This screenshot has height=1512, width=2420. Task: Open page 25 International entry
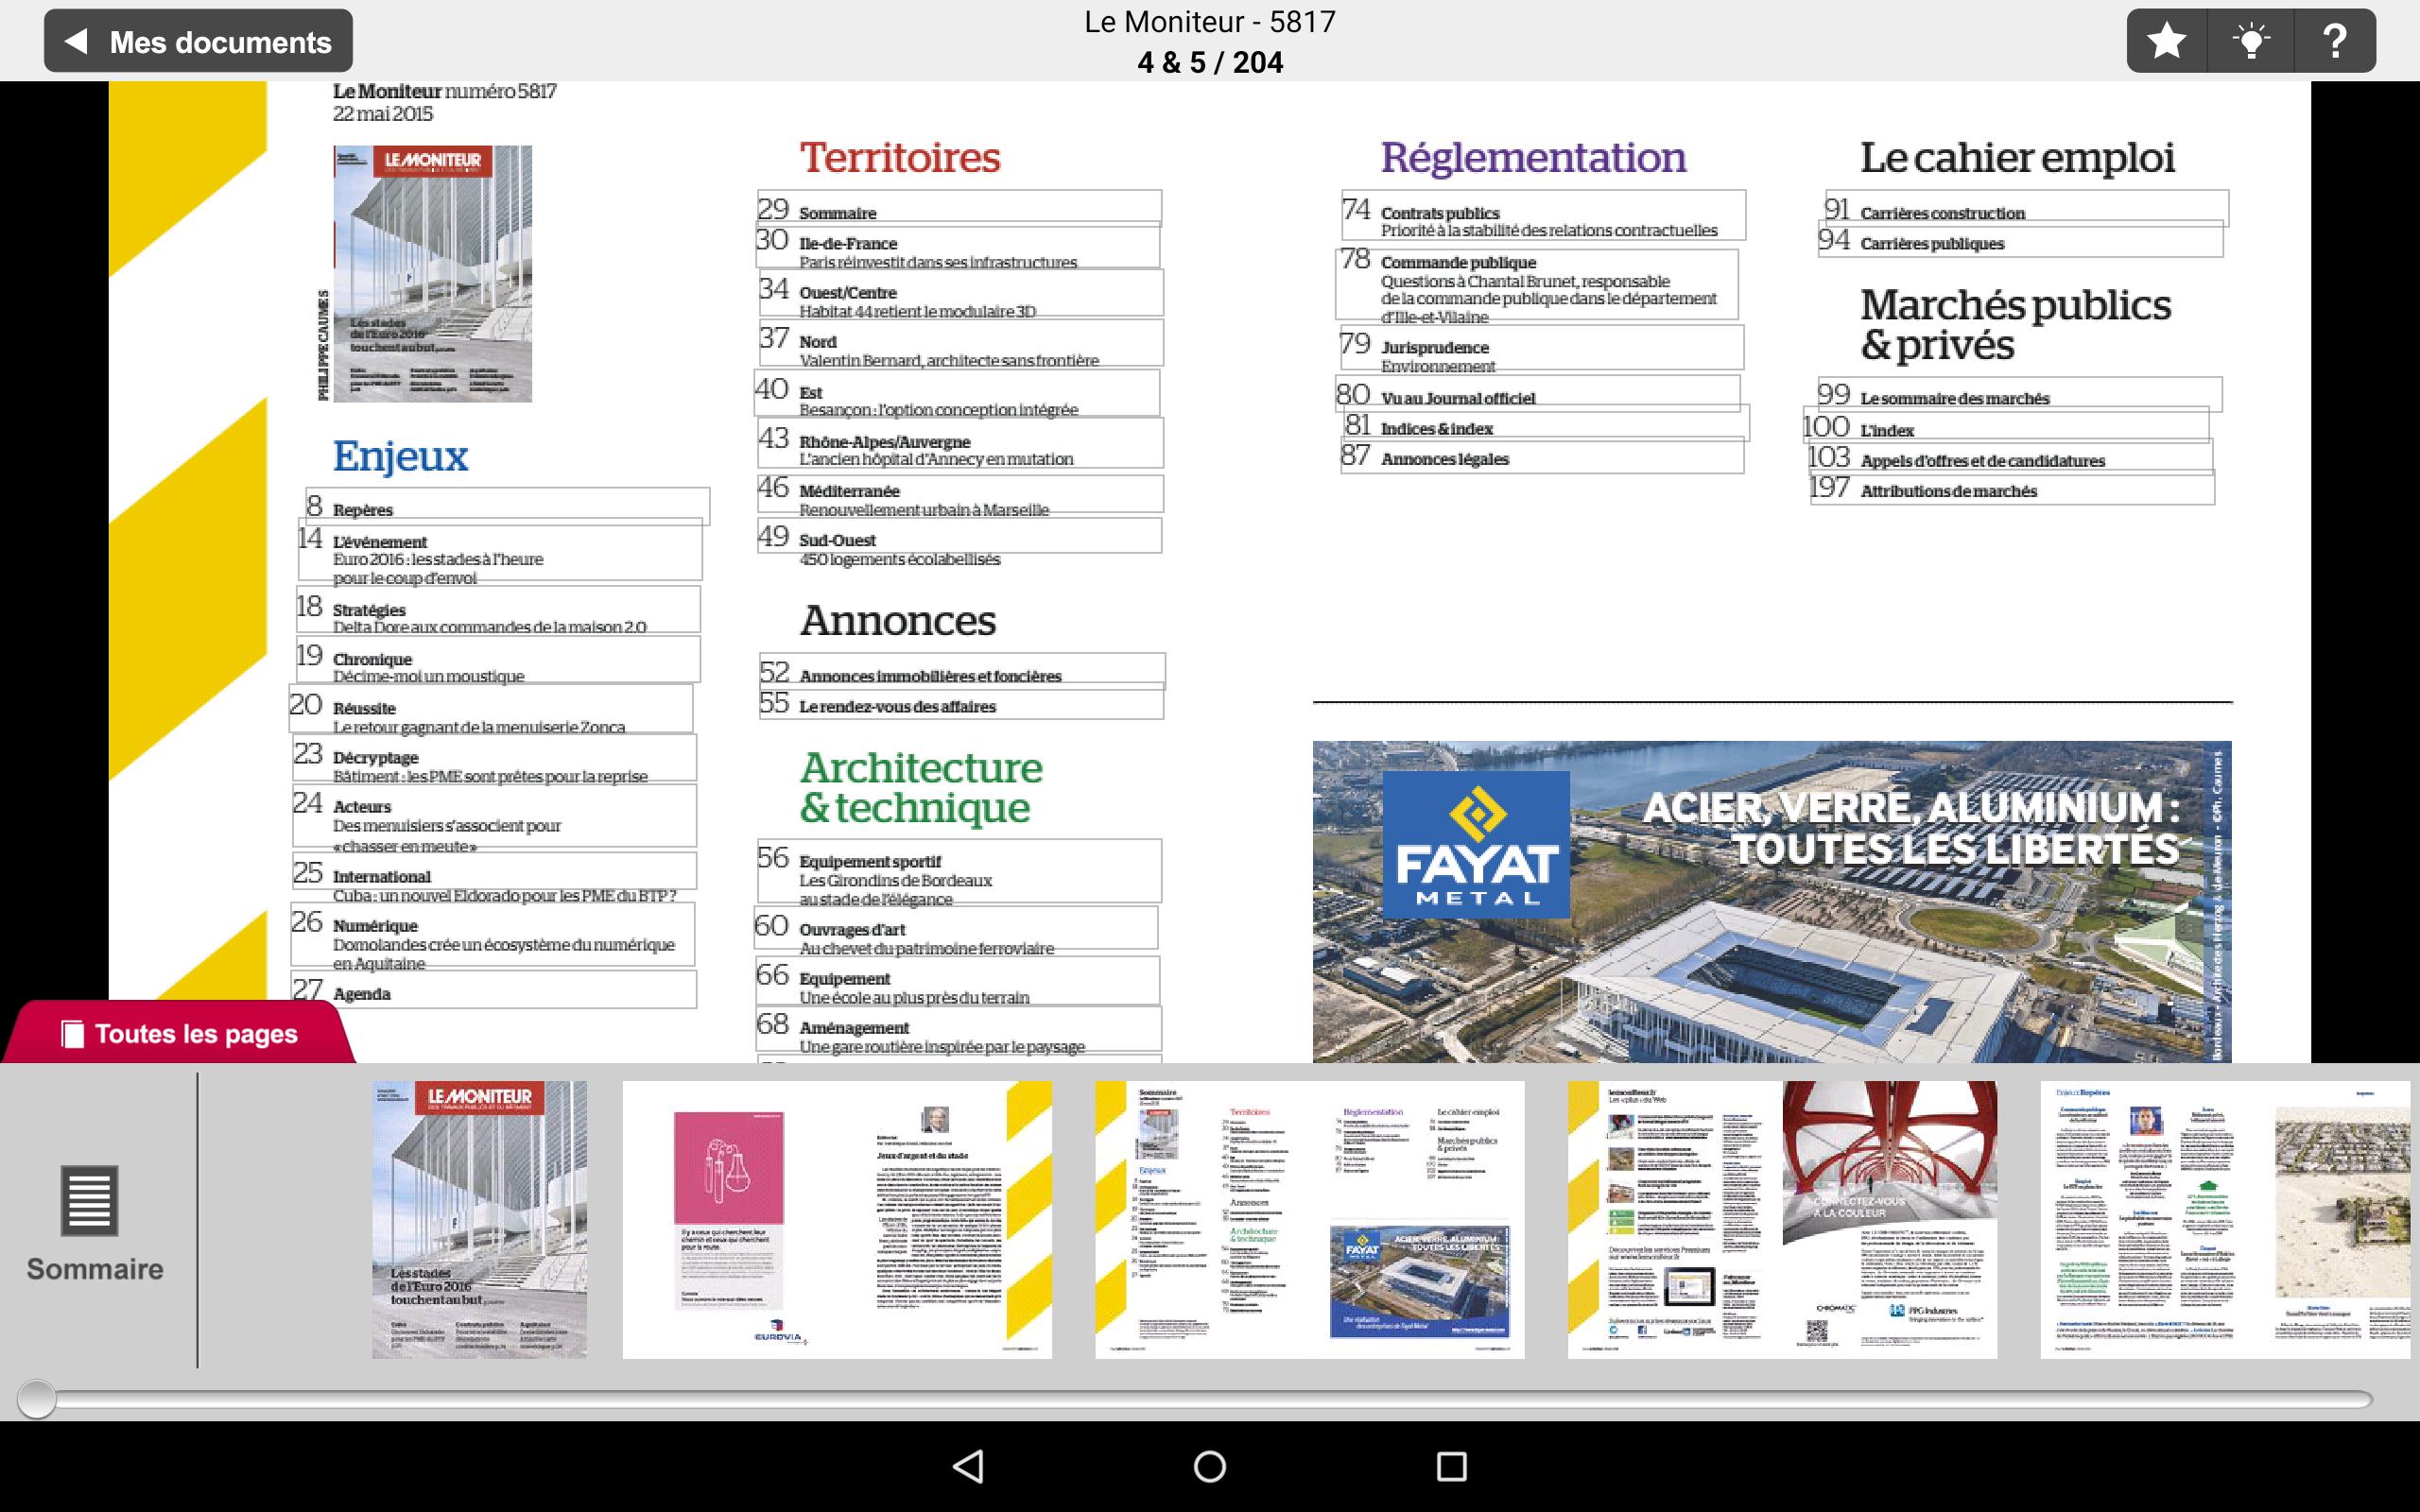click(x=495, y=871)
